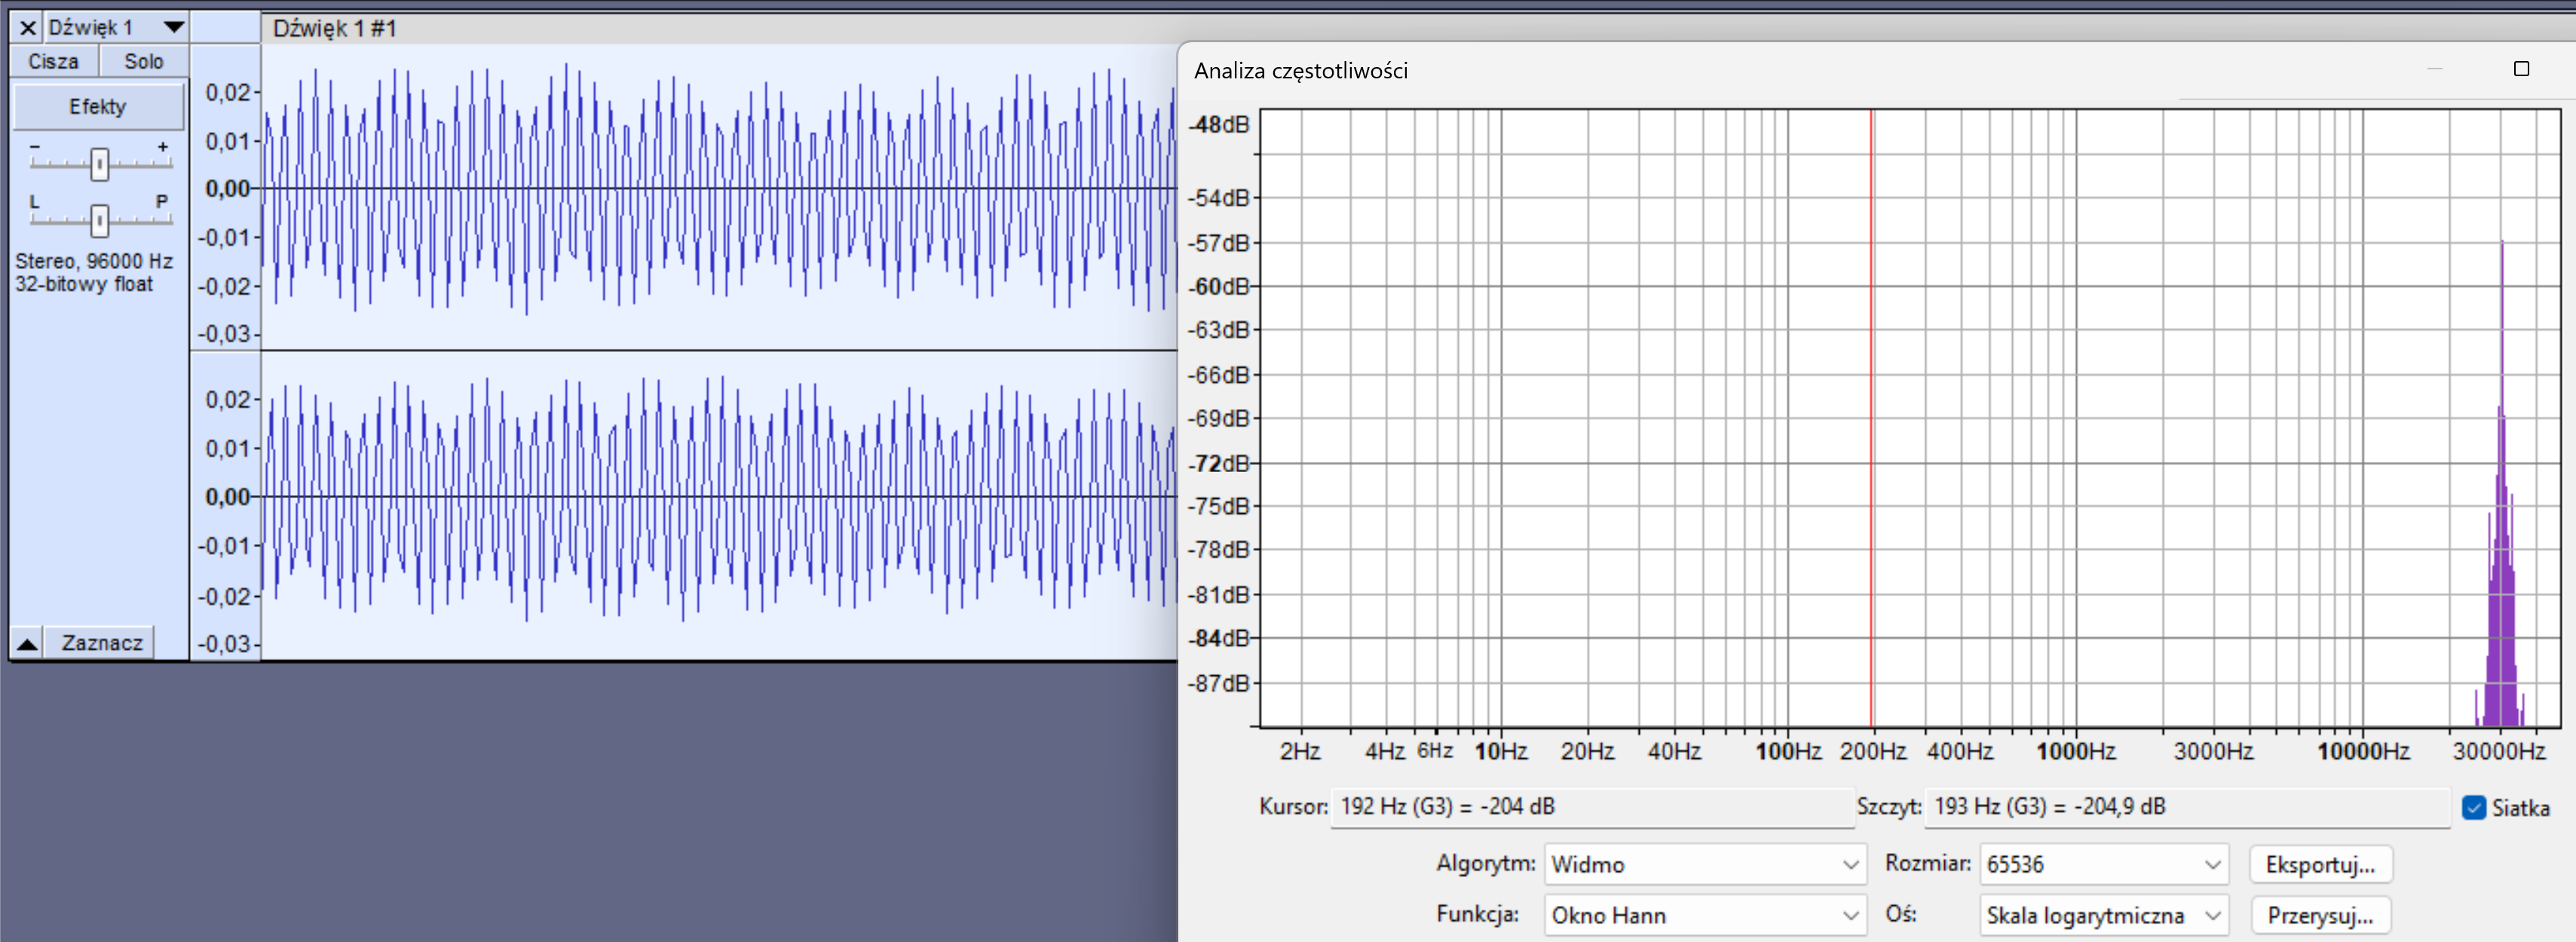Close track Dźwięk 1 with X icon
Screen dimensions: 2576x942
coord(28,27)
